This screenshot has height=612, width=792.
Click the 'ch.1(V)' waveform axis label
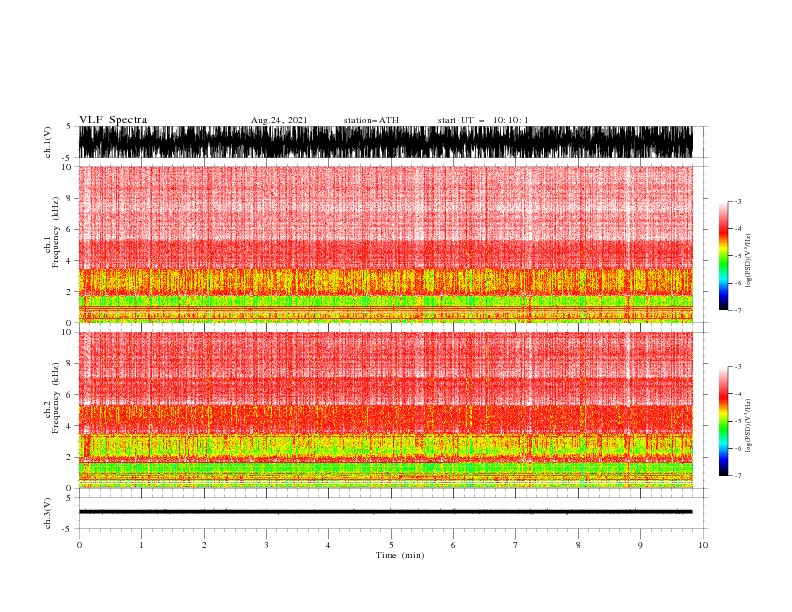click(x=48, y=142)
